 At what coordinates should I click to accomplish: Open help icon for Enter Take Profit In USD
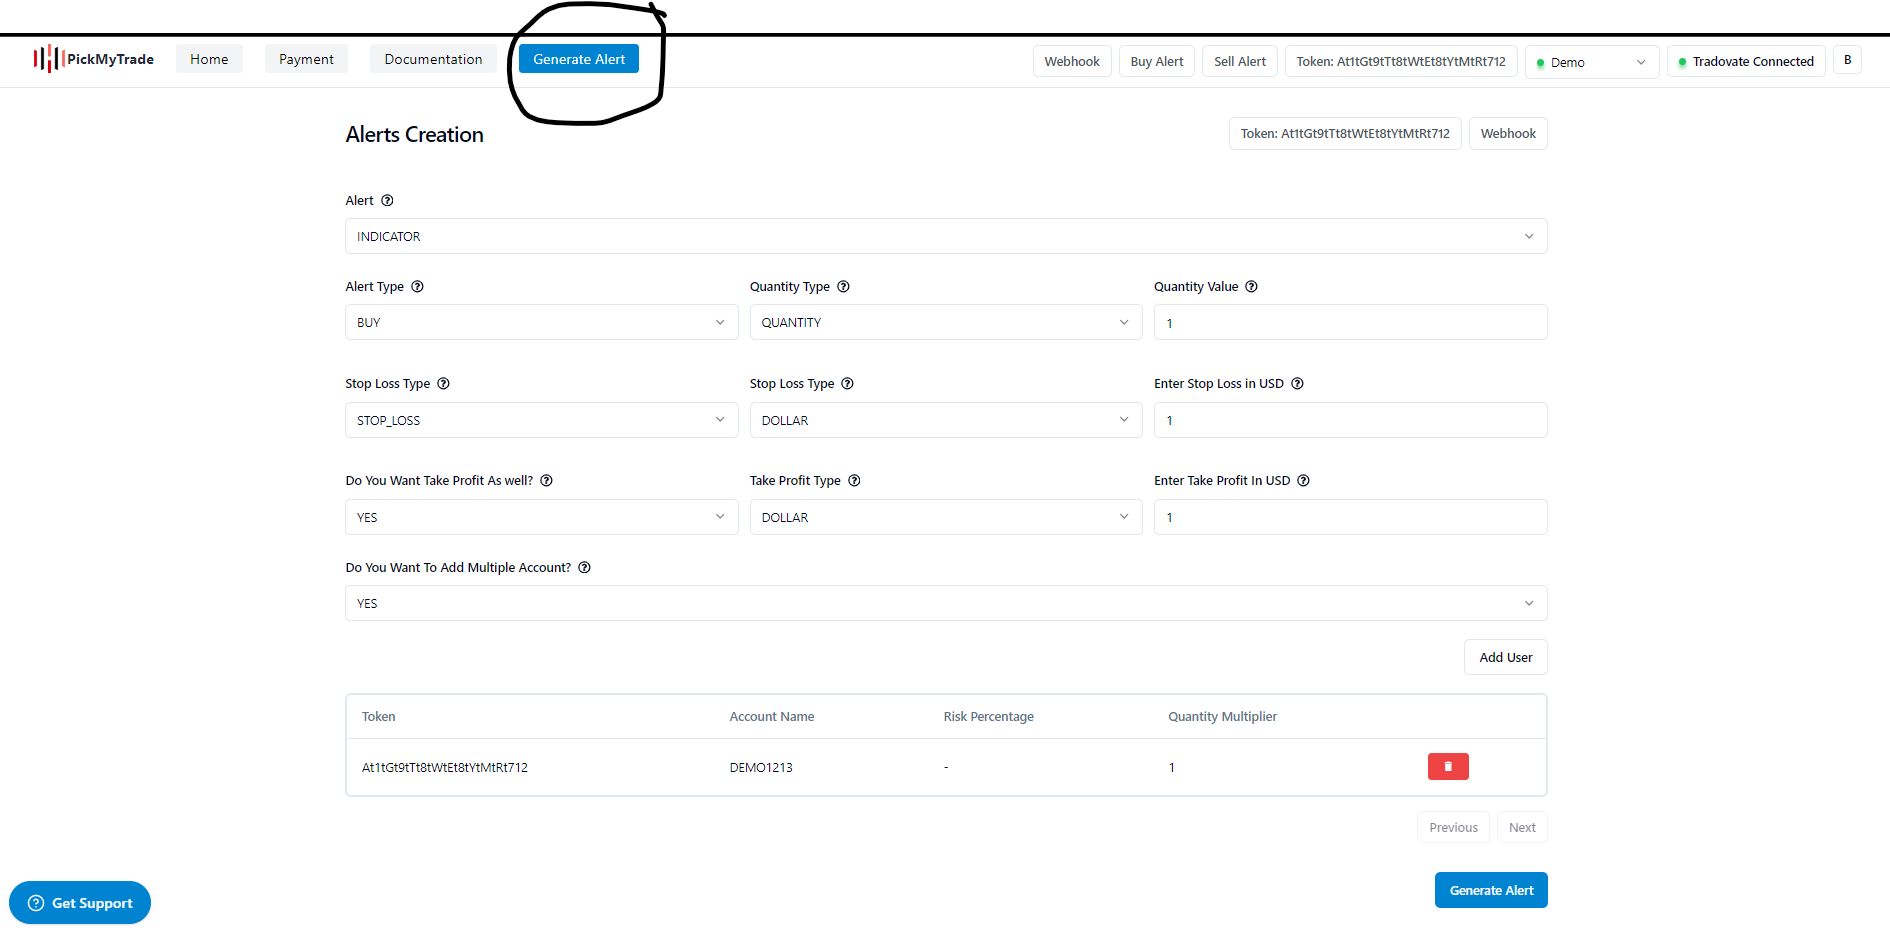pos(1303,480)
